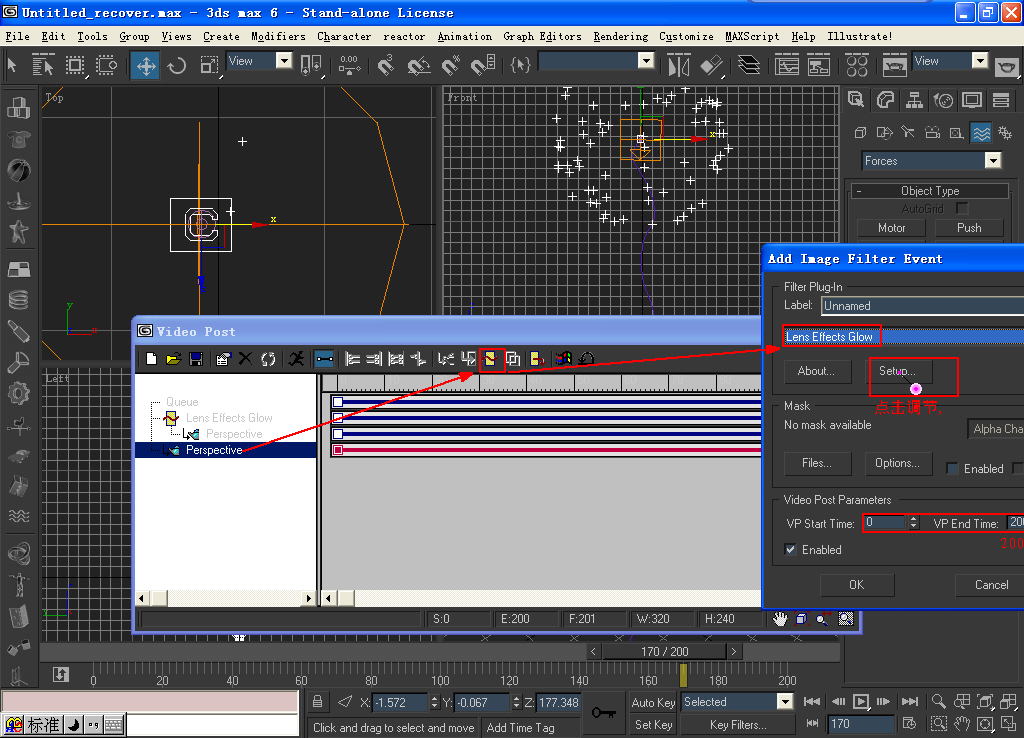Screen dimensions: 1024x738
Task: Activate the Select and Move tool
Action: [145, 65]
